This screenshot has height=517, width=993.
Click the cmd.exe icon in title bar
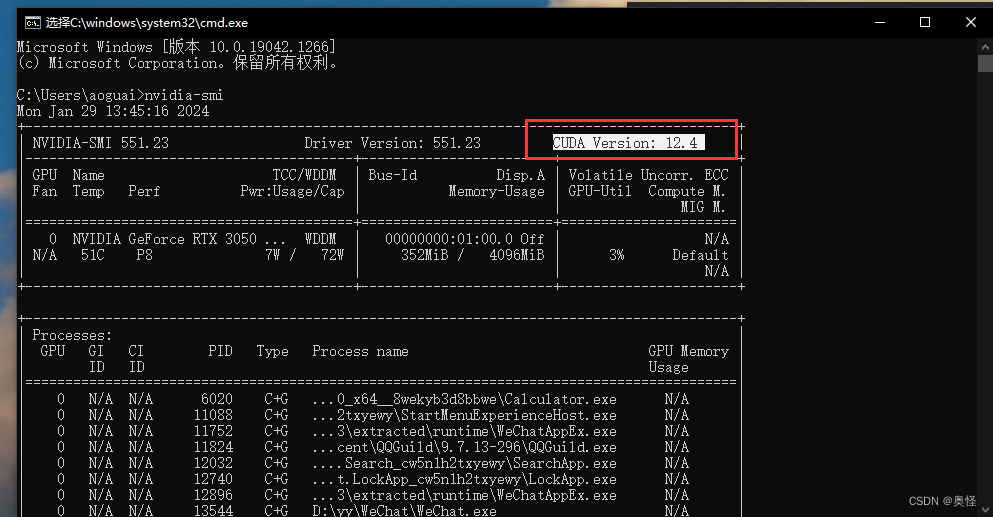[x=32, y=23]
